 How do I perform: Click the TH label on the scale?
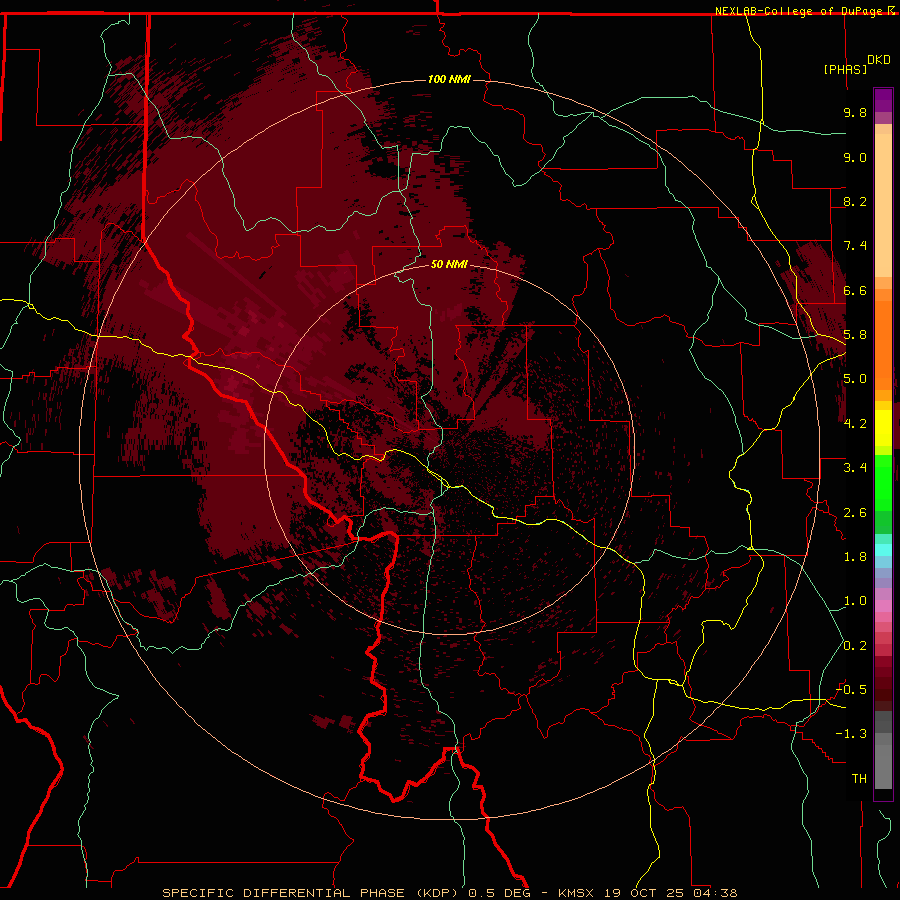[x=859, y=779]
